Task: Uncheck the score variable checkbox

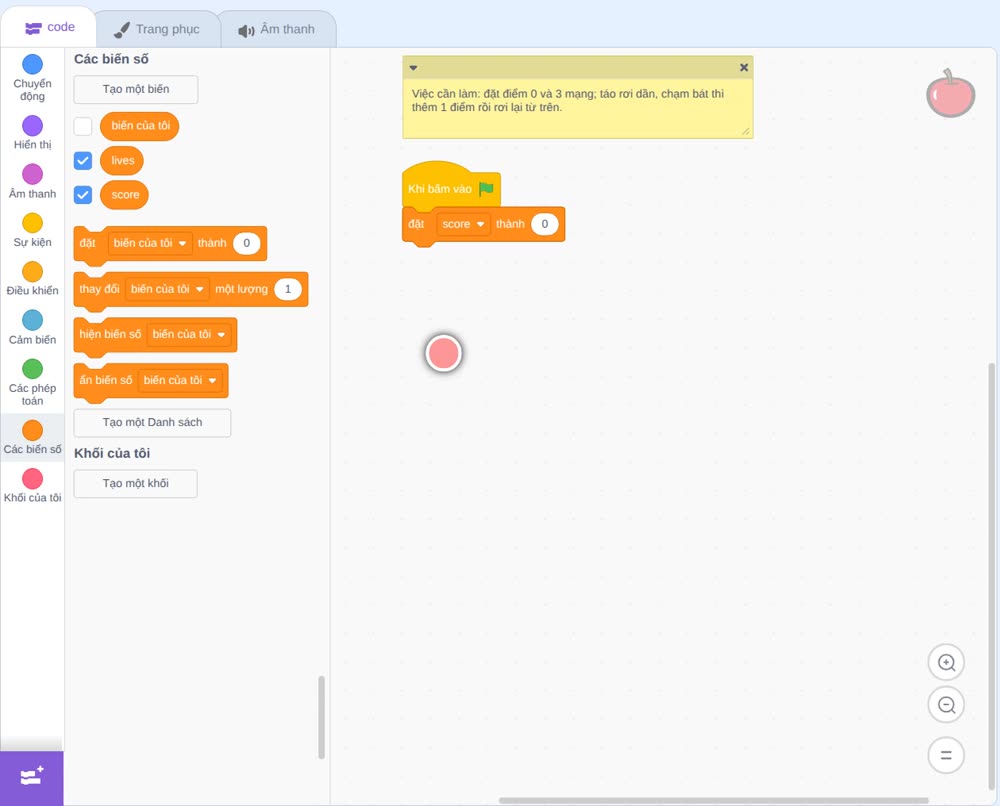Action: point(83,194)
